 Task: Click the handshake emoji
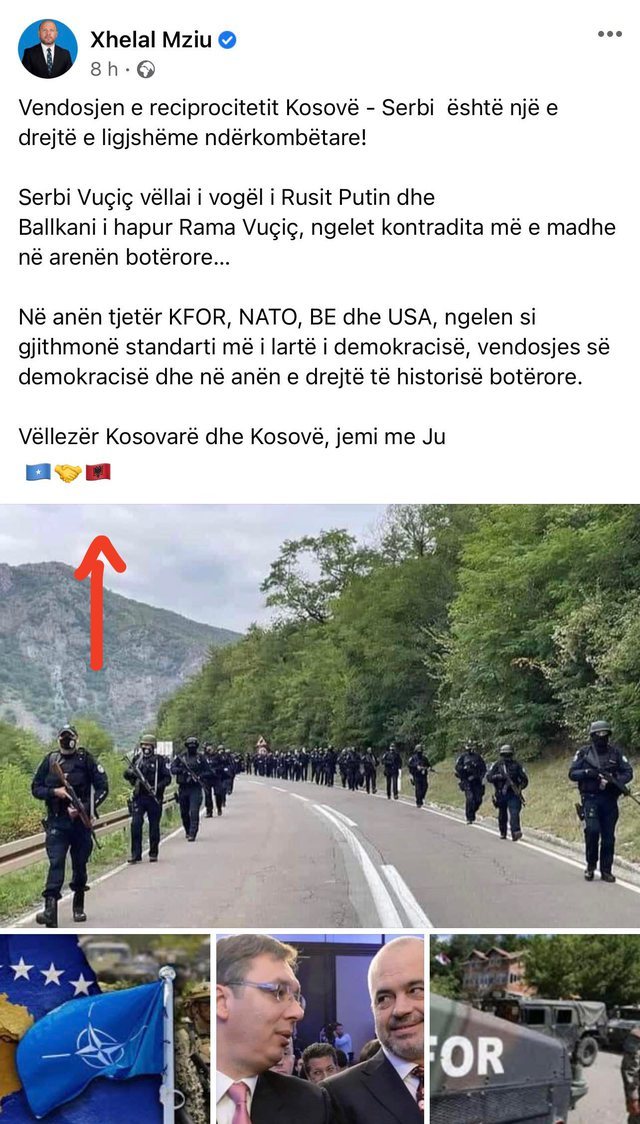(68, 472)
